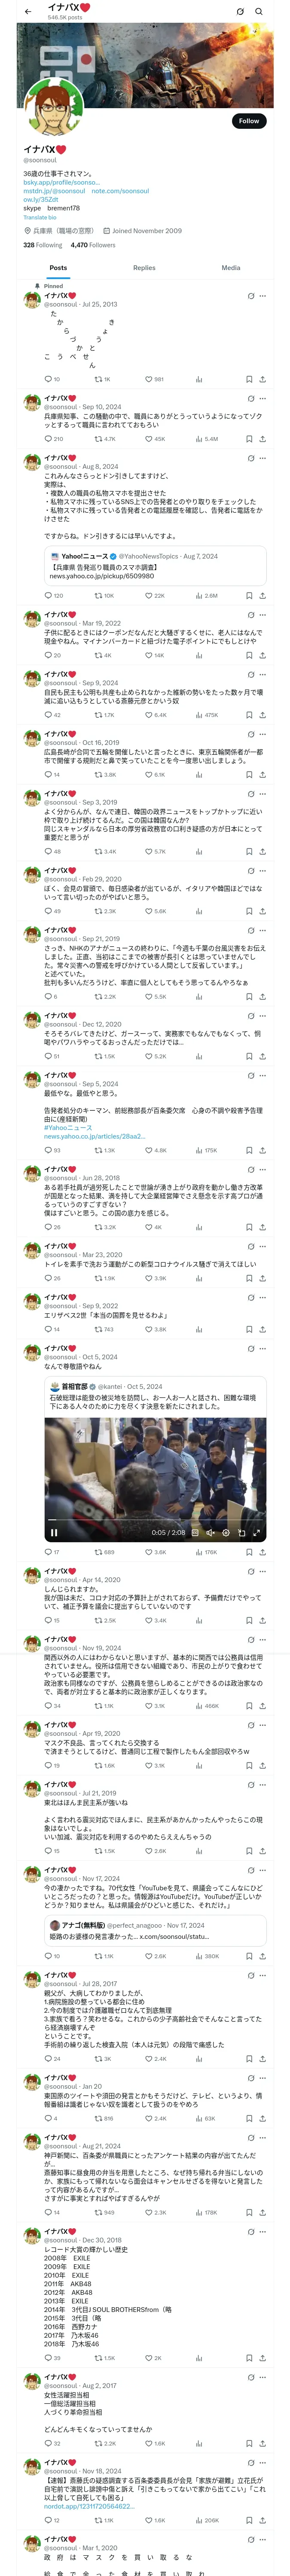Viewport: 290px width, 2576px height.
Task: Click Translate bio
Action: tap(40, 217)
